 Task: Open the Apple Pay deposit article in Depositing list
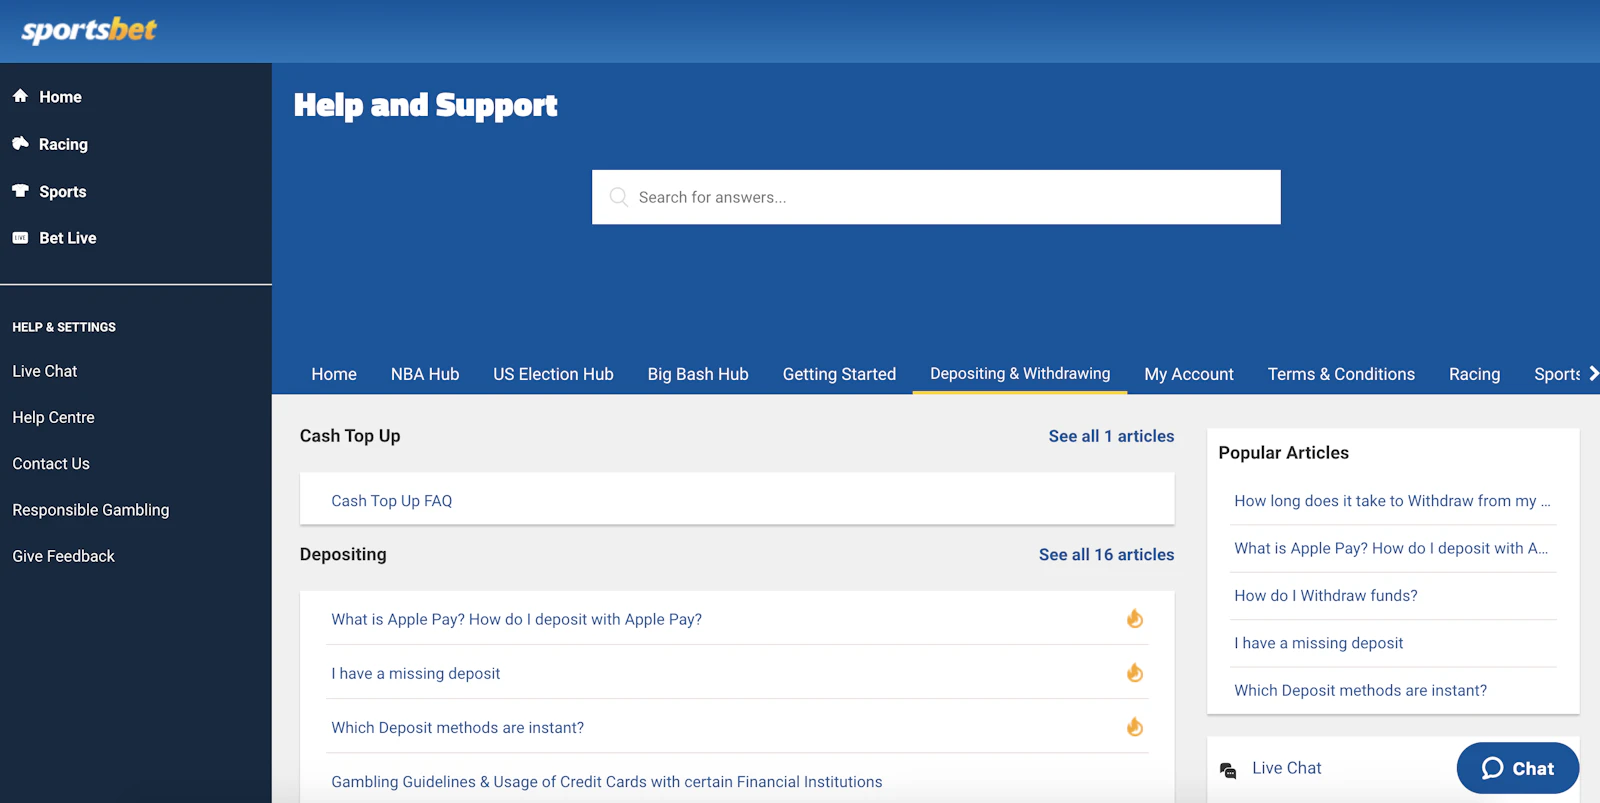pyautogui.click(x=517, y=620)
